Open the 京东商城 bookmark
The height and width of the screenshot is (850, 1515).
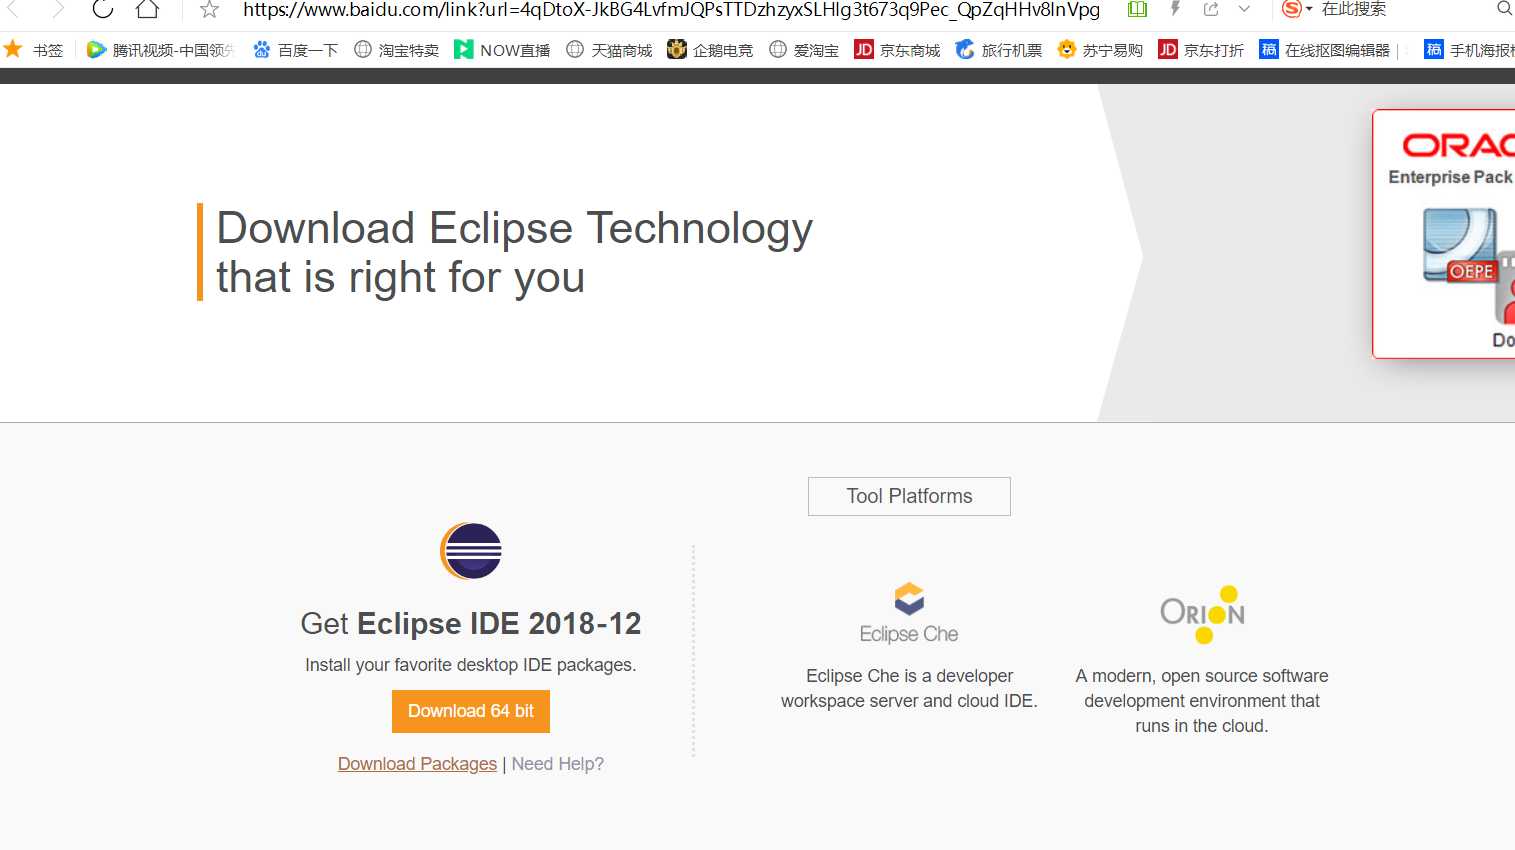click(x=897, y=50)
